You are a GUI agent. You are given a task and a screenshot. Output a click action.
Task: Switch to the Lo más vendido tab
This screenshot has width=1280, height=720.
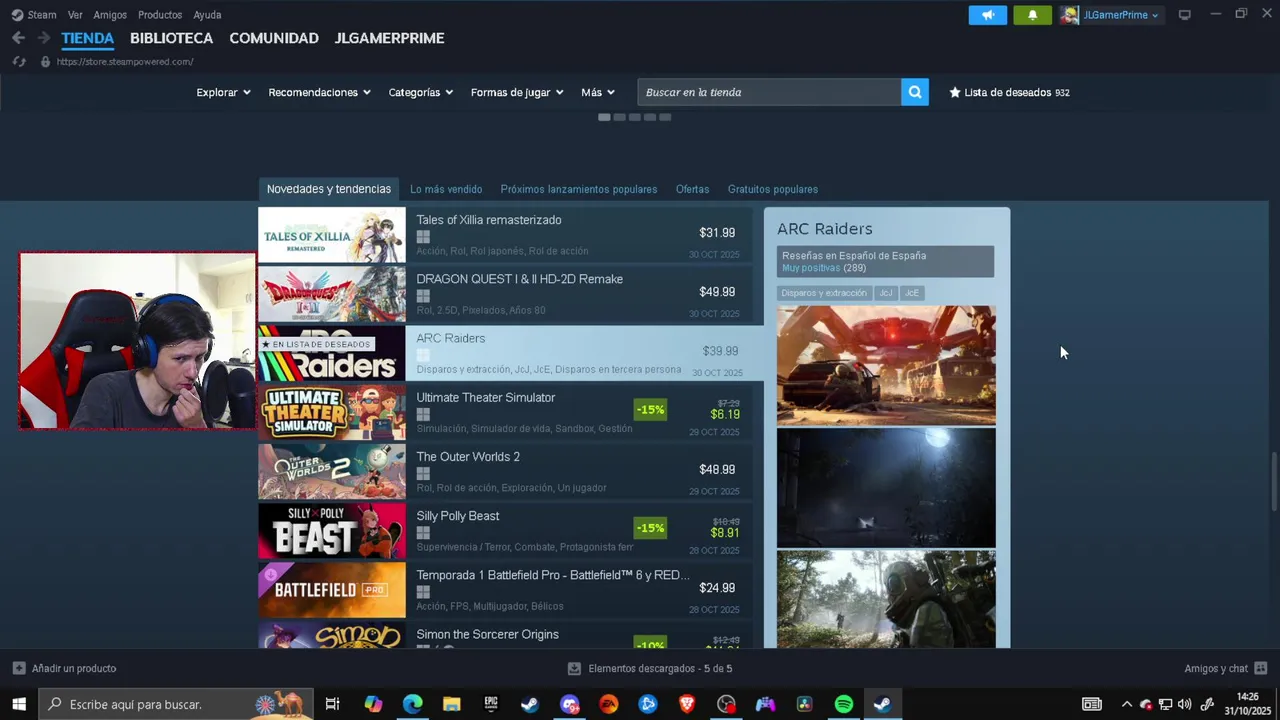(x=446, y=189)
